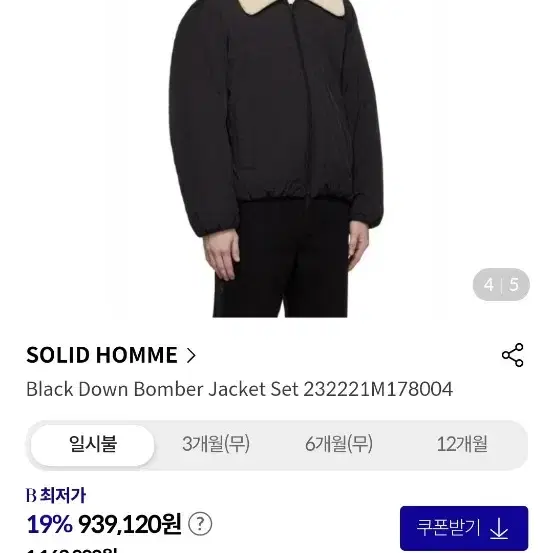Click the 4 | 5 image counter badge
The width and height of the screenshot is (553, 553).
pos(501,285)
